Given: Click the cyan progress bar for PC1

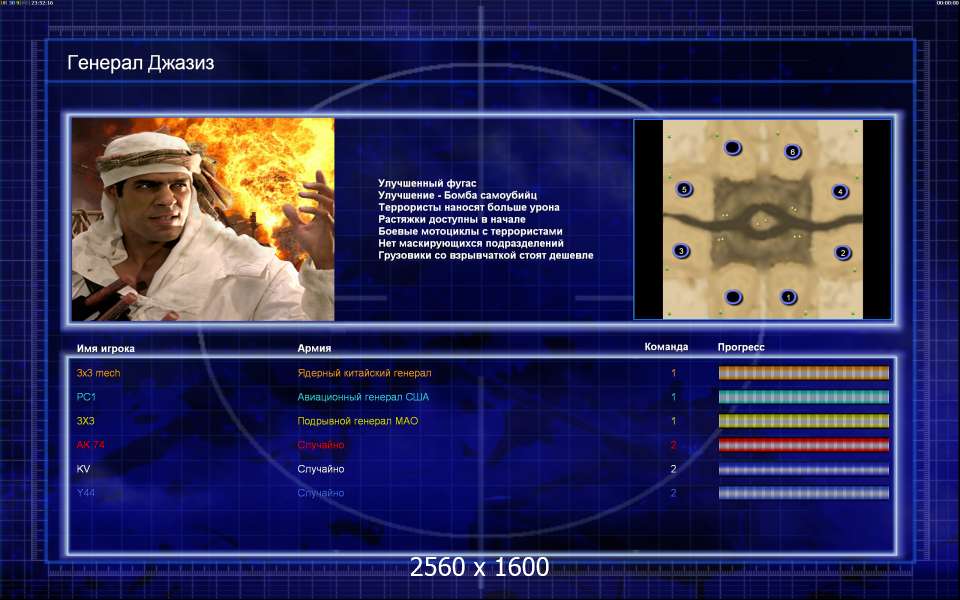Looking at the screenshot, I should pyautogui.click(x=803, y=397).
